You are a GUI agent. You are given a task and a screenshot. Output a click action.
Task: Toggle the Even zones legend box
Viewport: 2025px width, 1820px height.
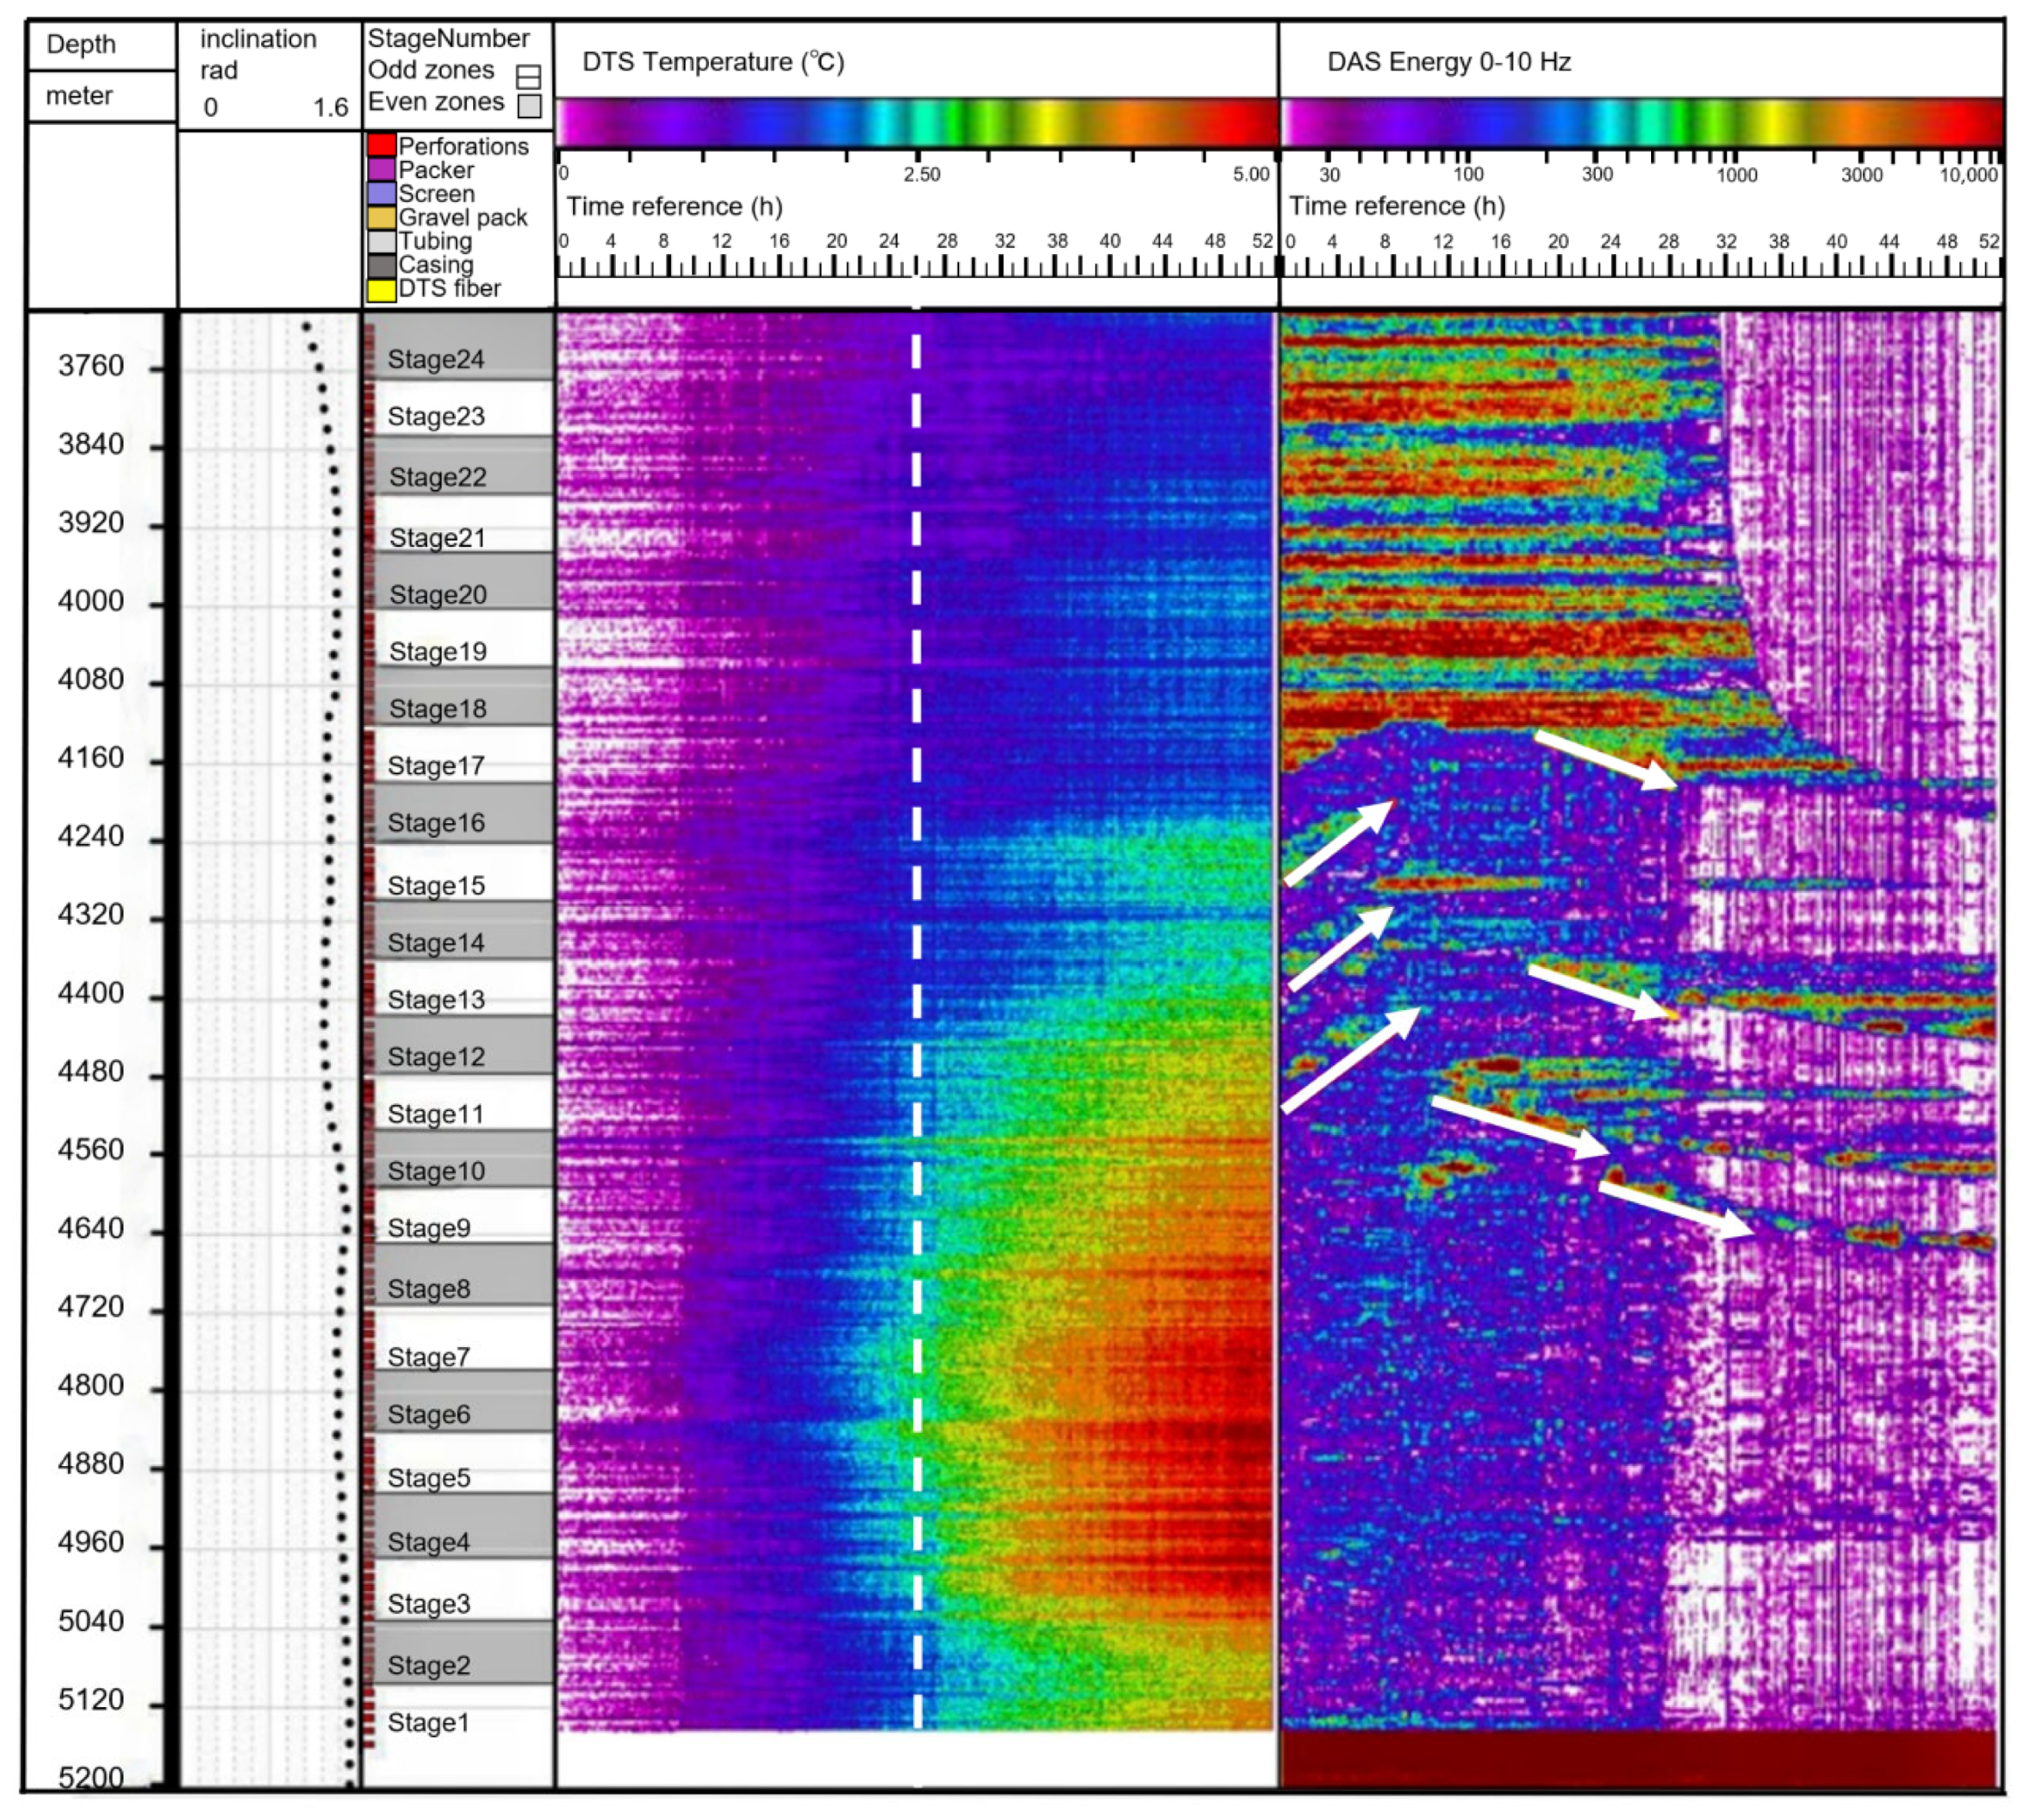pos(529,105)
